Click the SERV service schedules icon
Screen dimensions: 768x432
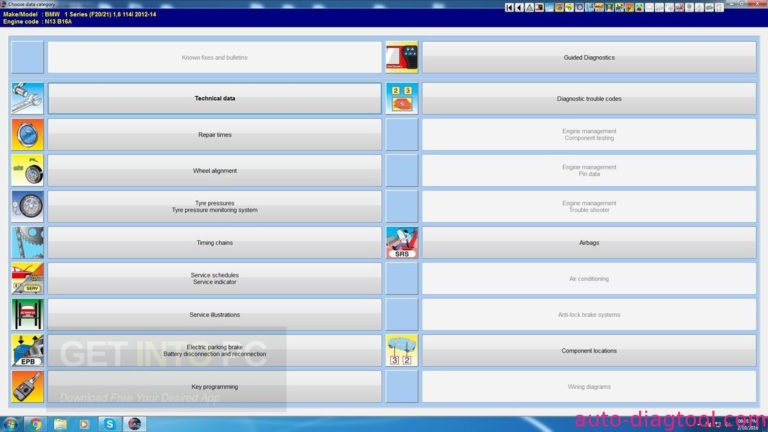click(x=27, y=279)
